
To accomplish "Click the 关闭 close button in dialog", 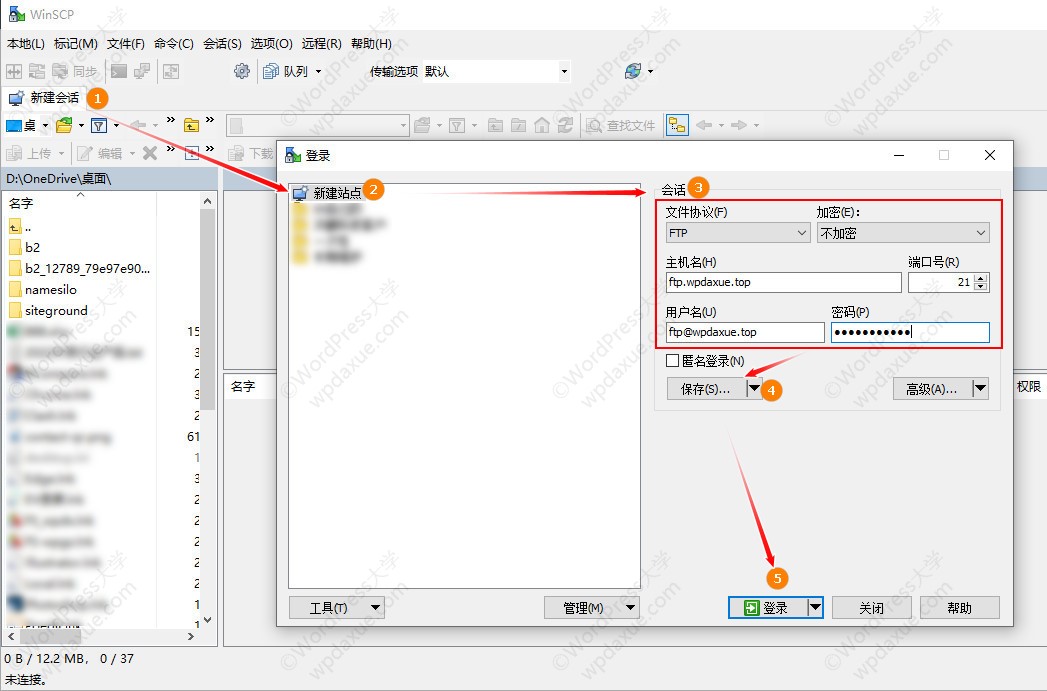I will pyautogui.click(x=871, y=608).
